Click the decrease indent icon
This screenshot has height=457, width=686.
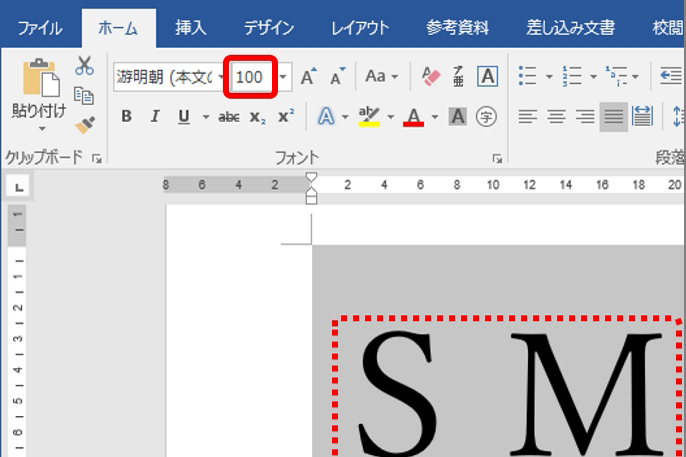(x=671, y=76)
